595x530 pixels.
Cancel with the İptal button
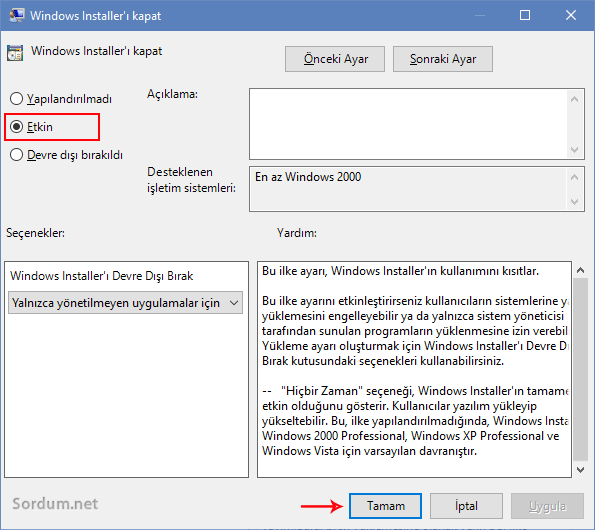click(x=466, y=506)
